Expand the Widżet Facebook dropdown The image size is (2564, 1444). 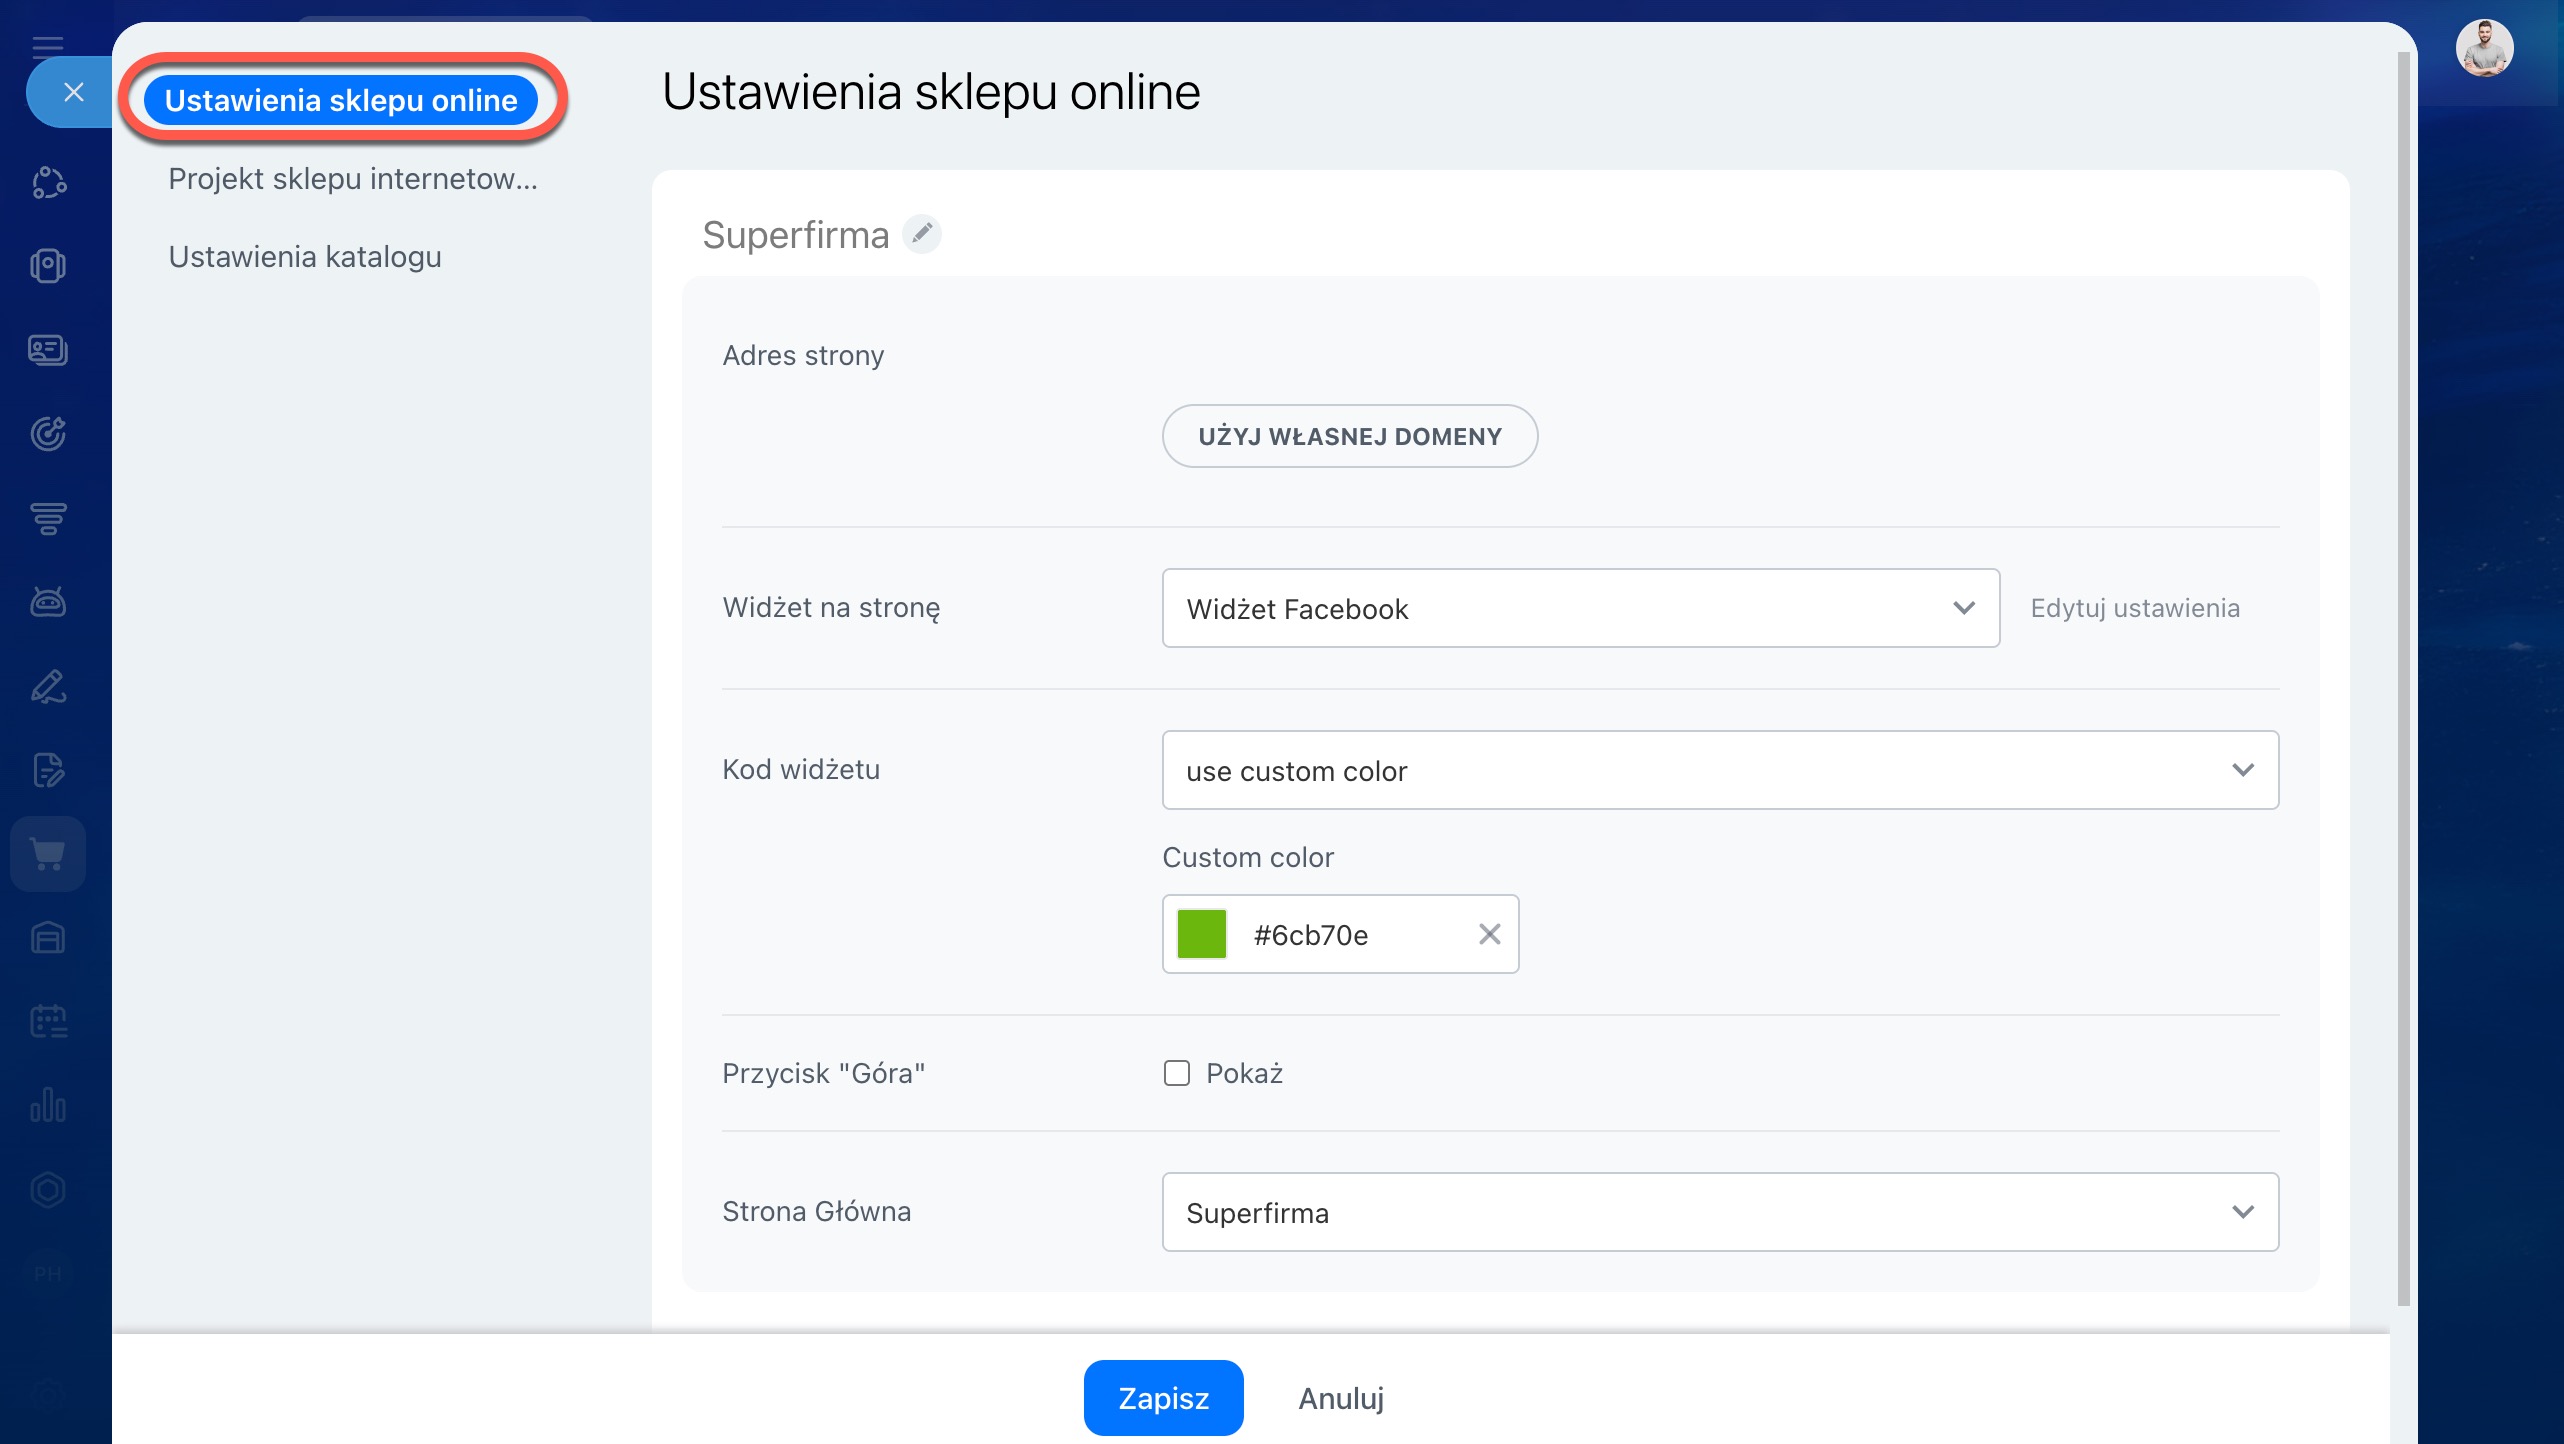(1580, 608)
